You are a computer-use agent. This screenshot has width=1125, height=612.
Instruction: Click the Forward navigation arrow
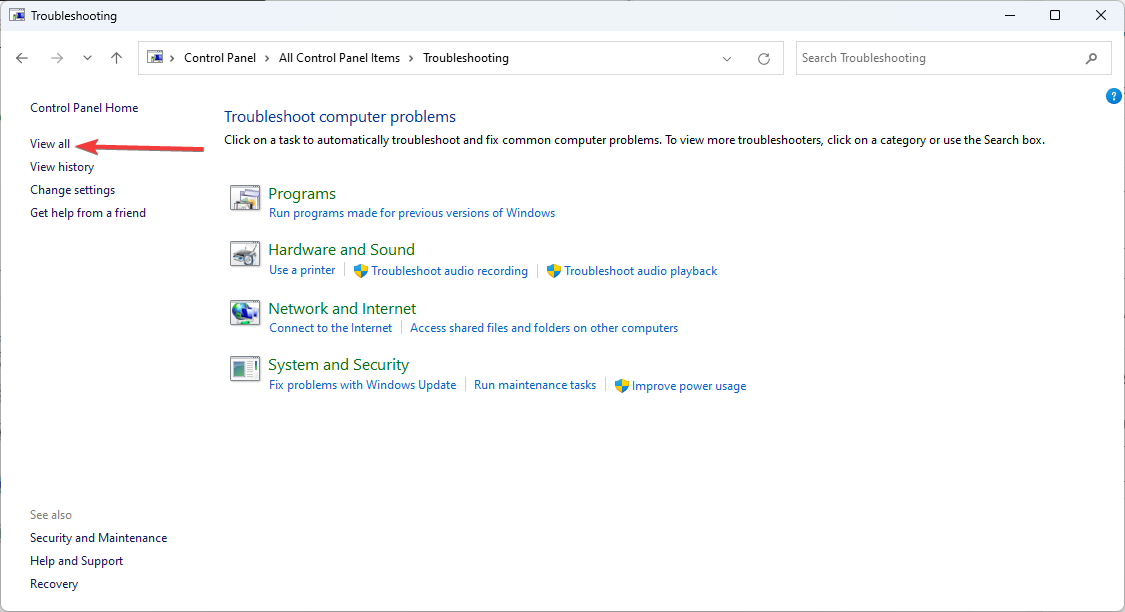[x=57, y=58]
